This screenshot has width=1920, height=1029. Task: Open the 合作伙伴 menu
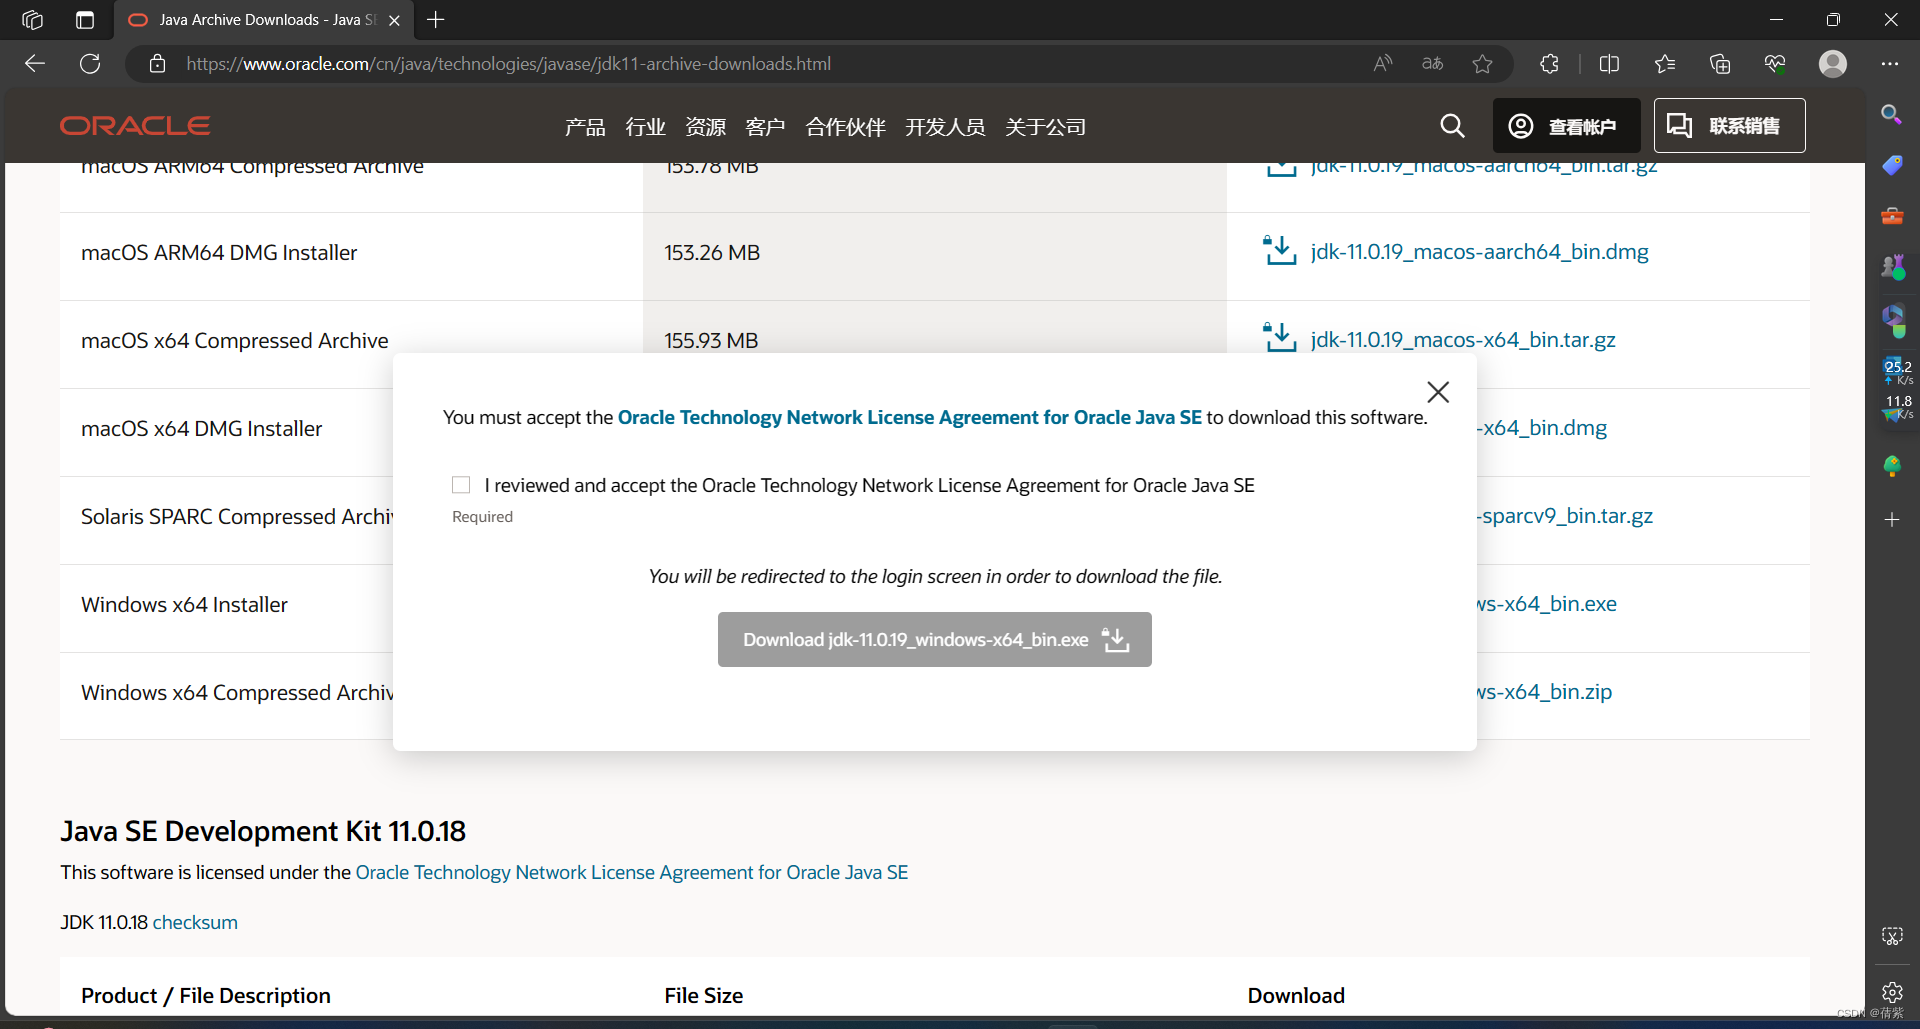(846, 127)
